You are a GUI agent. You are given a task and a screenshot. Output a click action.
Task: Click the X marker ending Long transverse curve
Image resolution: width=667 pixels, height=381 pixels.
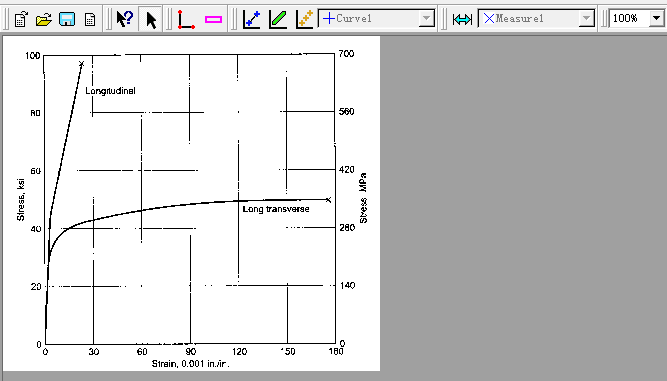point(328,199)
